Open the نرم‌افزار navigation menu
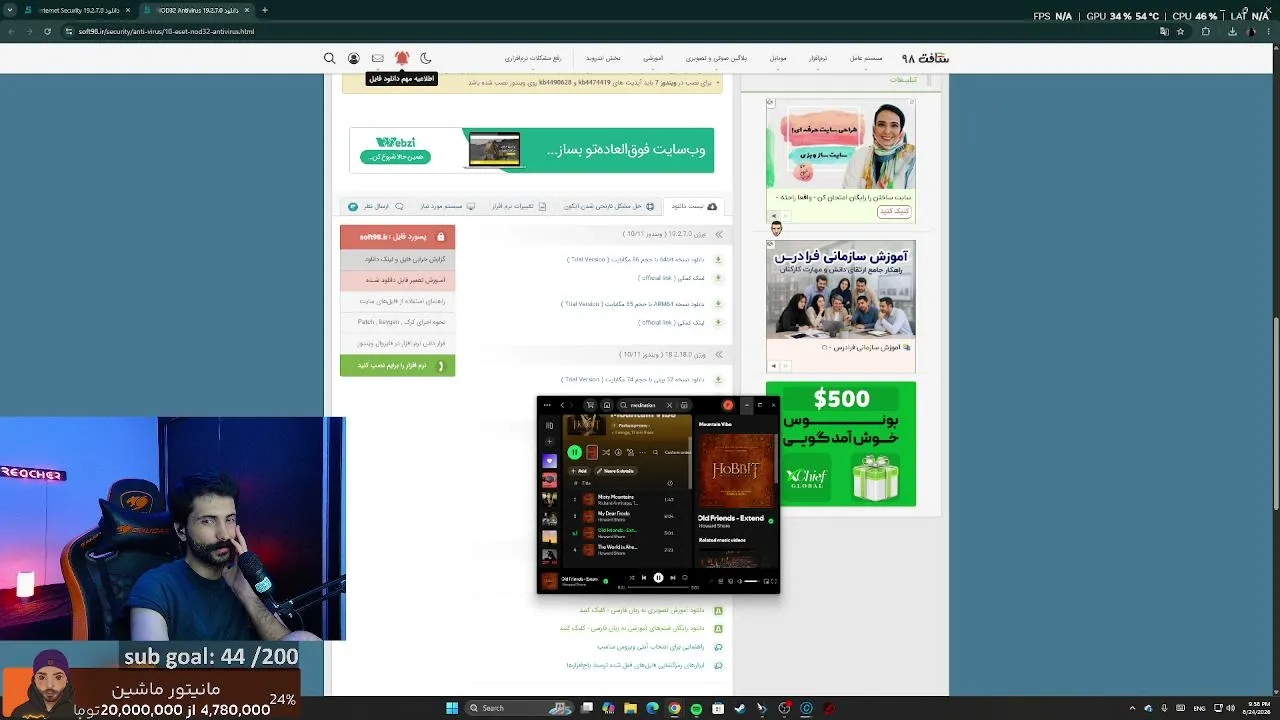The height and width of the screenshot is (720, 1280). point(818,58)
